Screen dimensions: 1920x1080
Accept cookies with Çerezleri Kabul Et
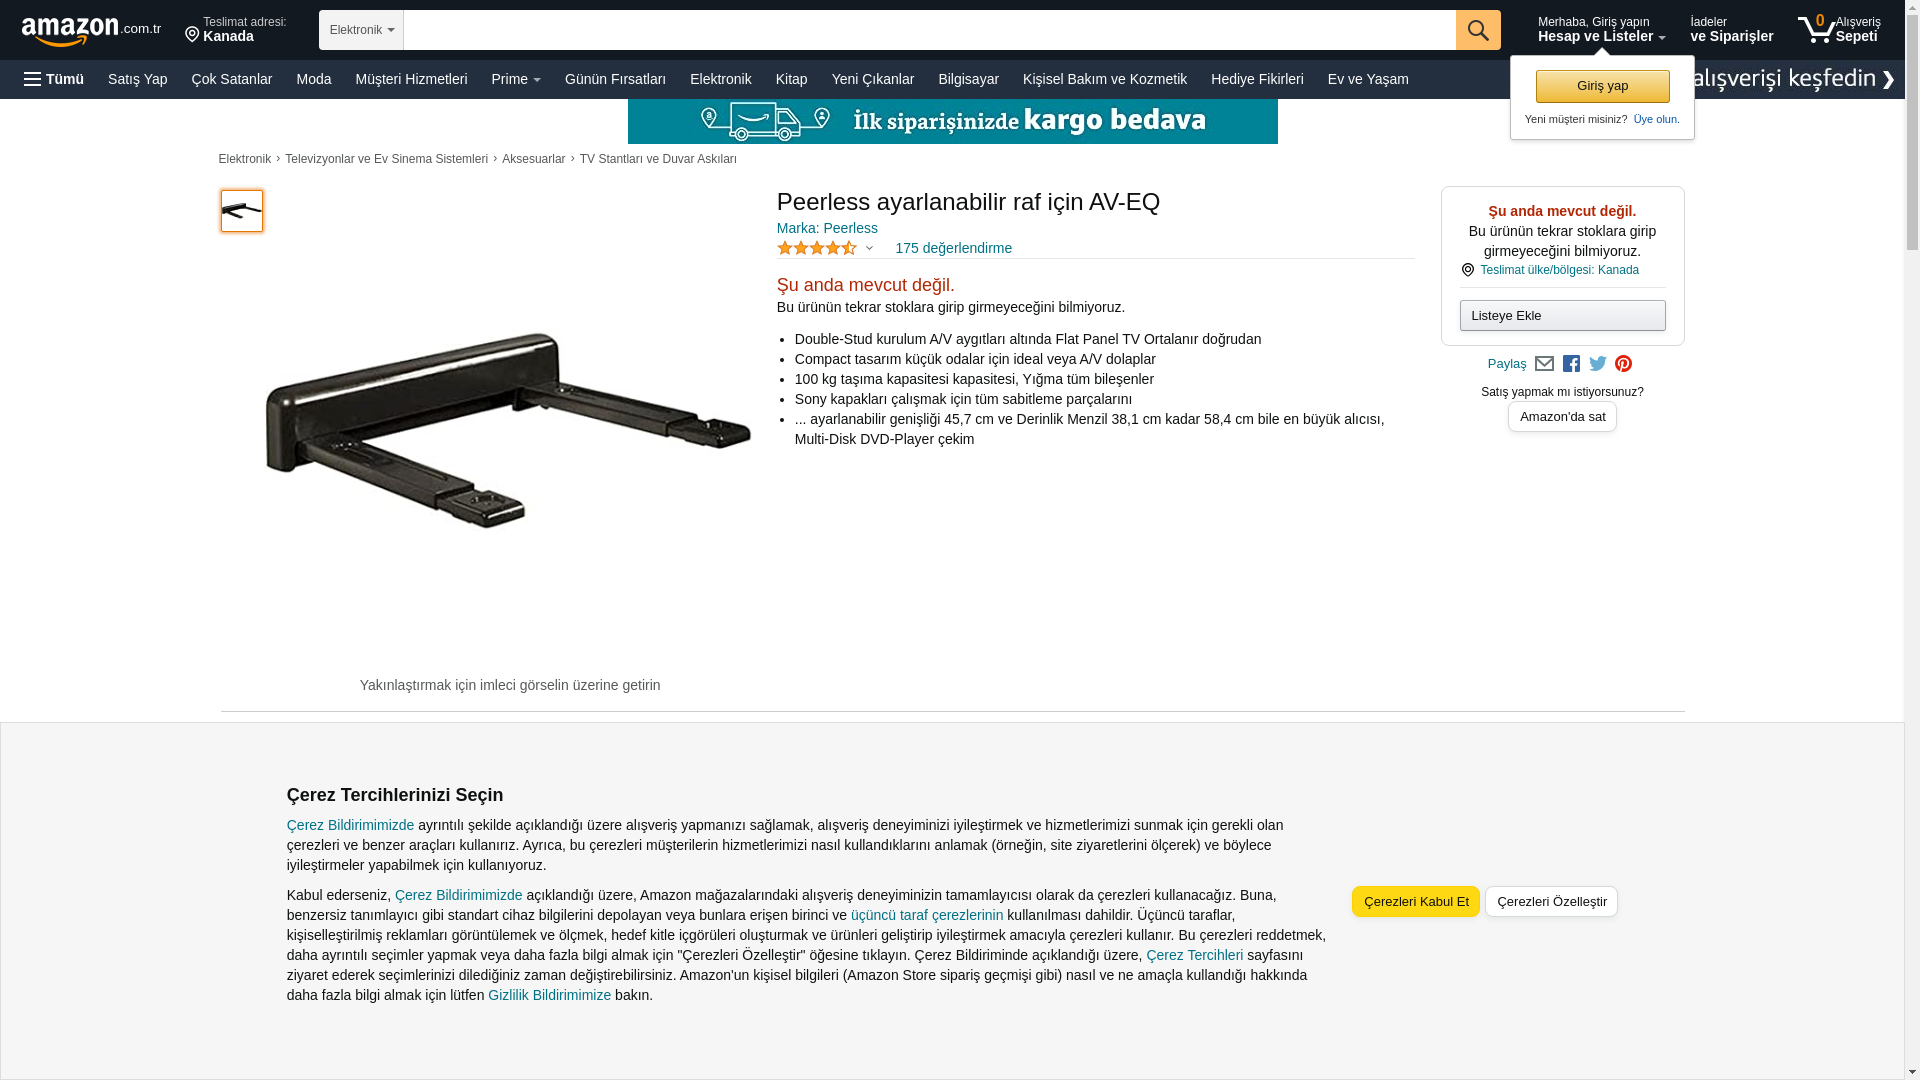[1416, 901]
